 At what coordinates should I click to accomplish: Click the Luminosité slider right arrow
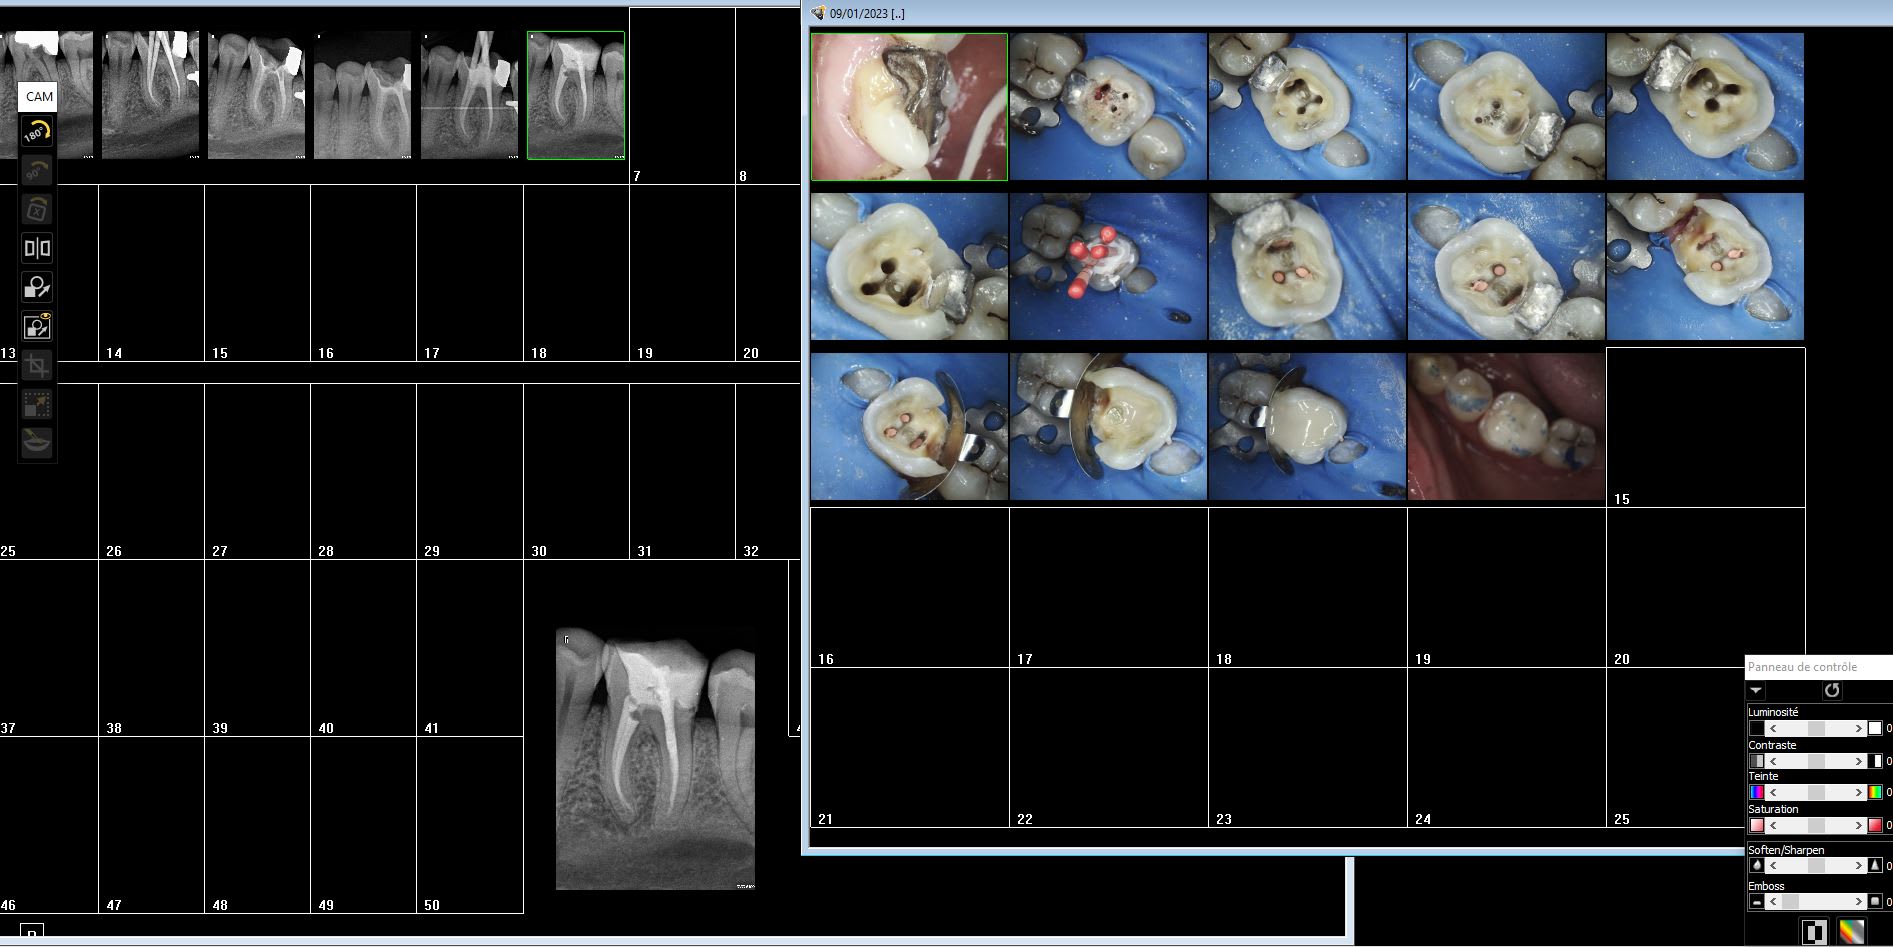click(x=1859, y=729)
